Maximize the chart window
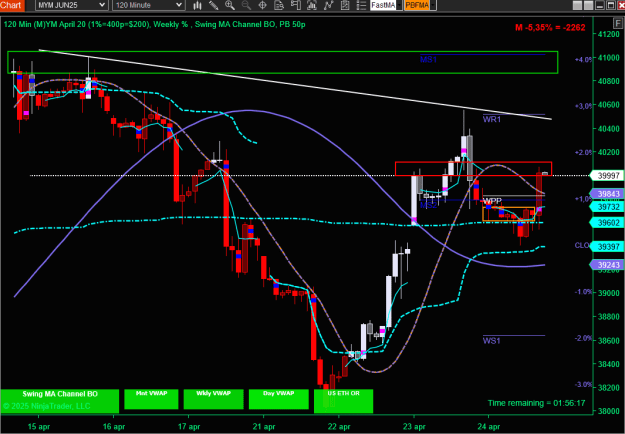The height and width of the screenshot is (434, 625). (x=611, y=5)
